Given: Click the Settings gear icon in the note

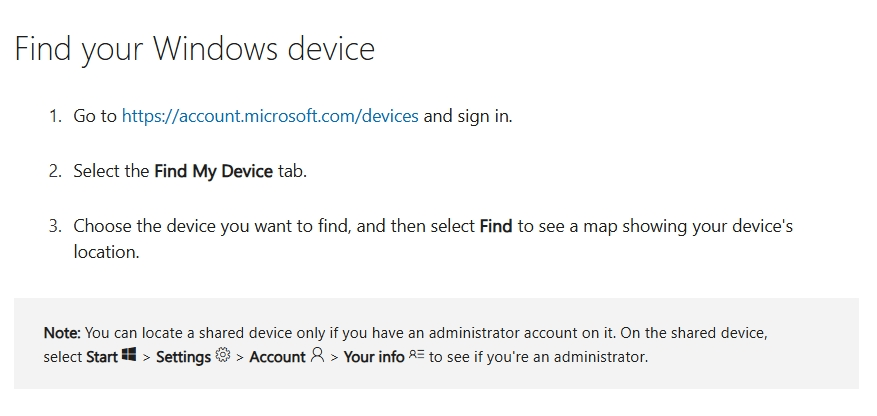Looking at the screenshot, I should [x=222, y=356].
